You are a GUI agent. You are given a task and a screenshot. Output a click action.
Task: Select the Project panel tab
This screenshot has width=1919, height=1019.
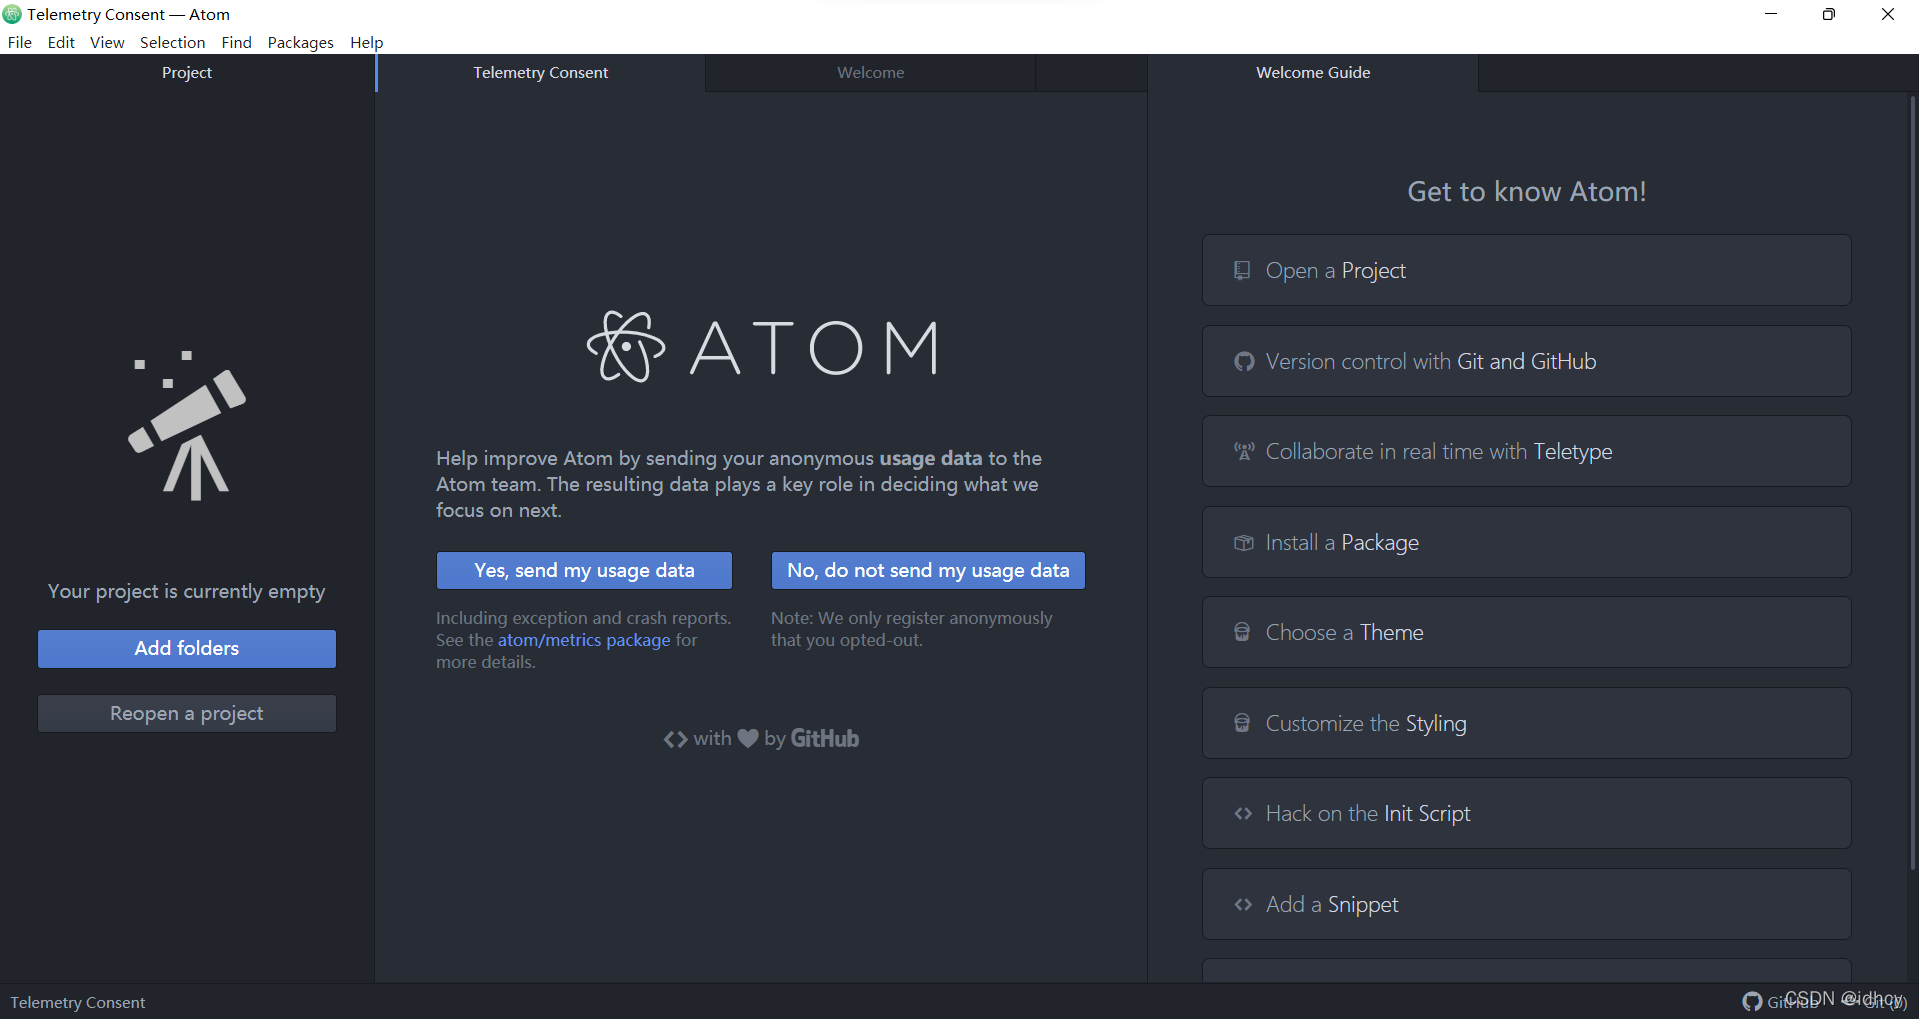[x=187, y=72]
